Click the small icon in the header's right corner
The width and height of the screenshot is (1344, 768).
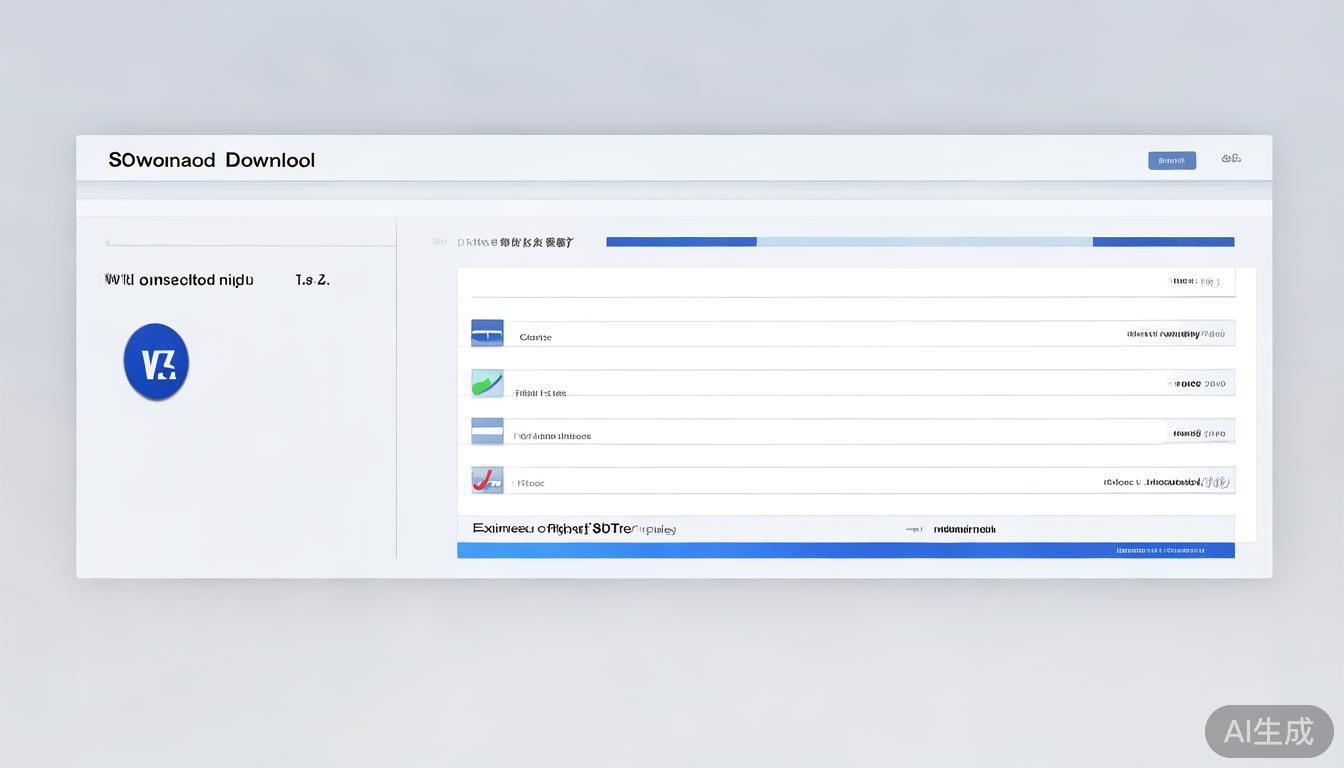click(x=1231, y=158)
